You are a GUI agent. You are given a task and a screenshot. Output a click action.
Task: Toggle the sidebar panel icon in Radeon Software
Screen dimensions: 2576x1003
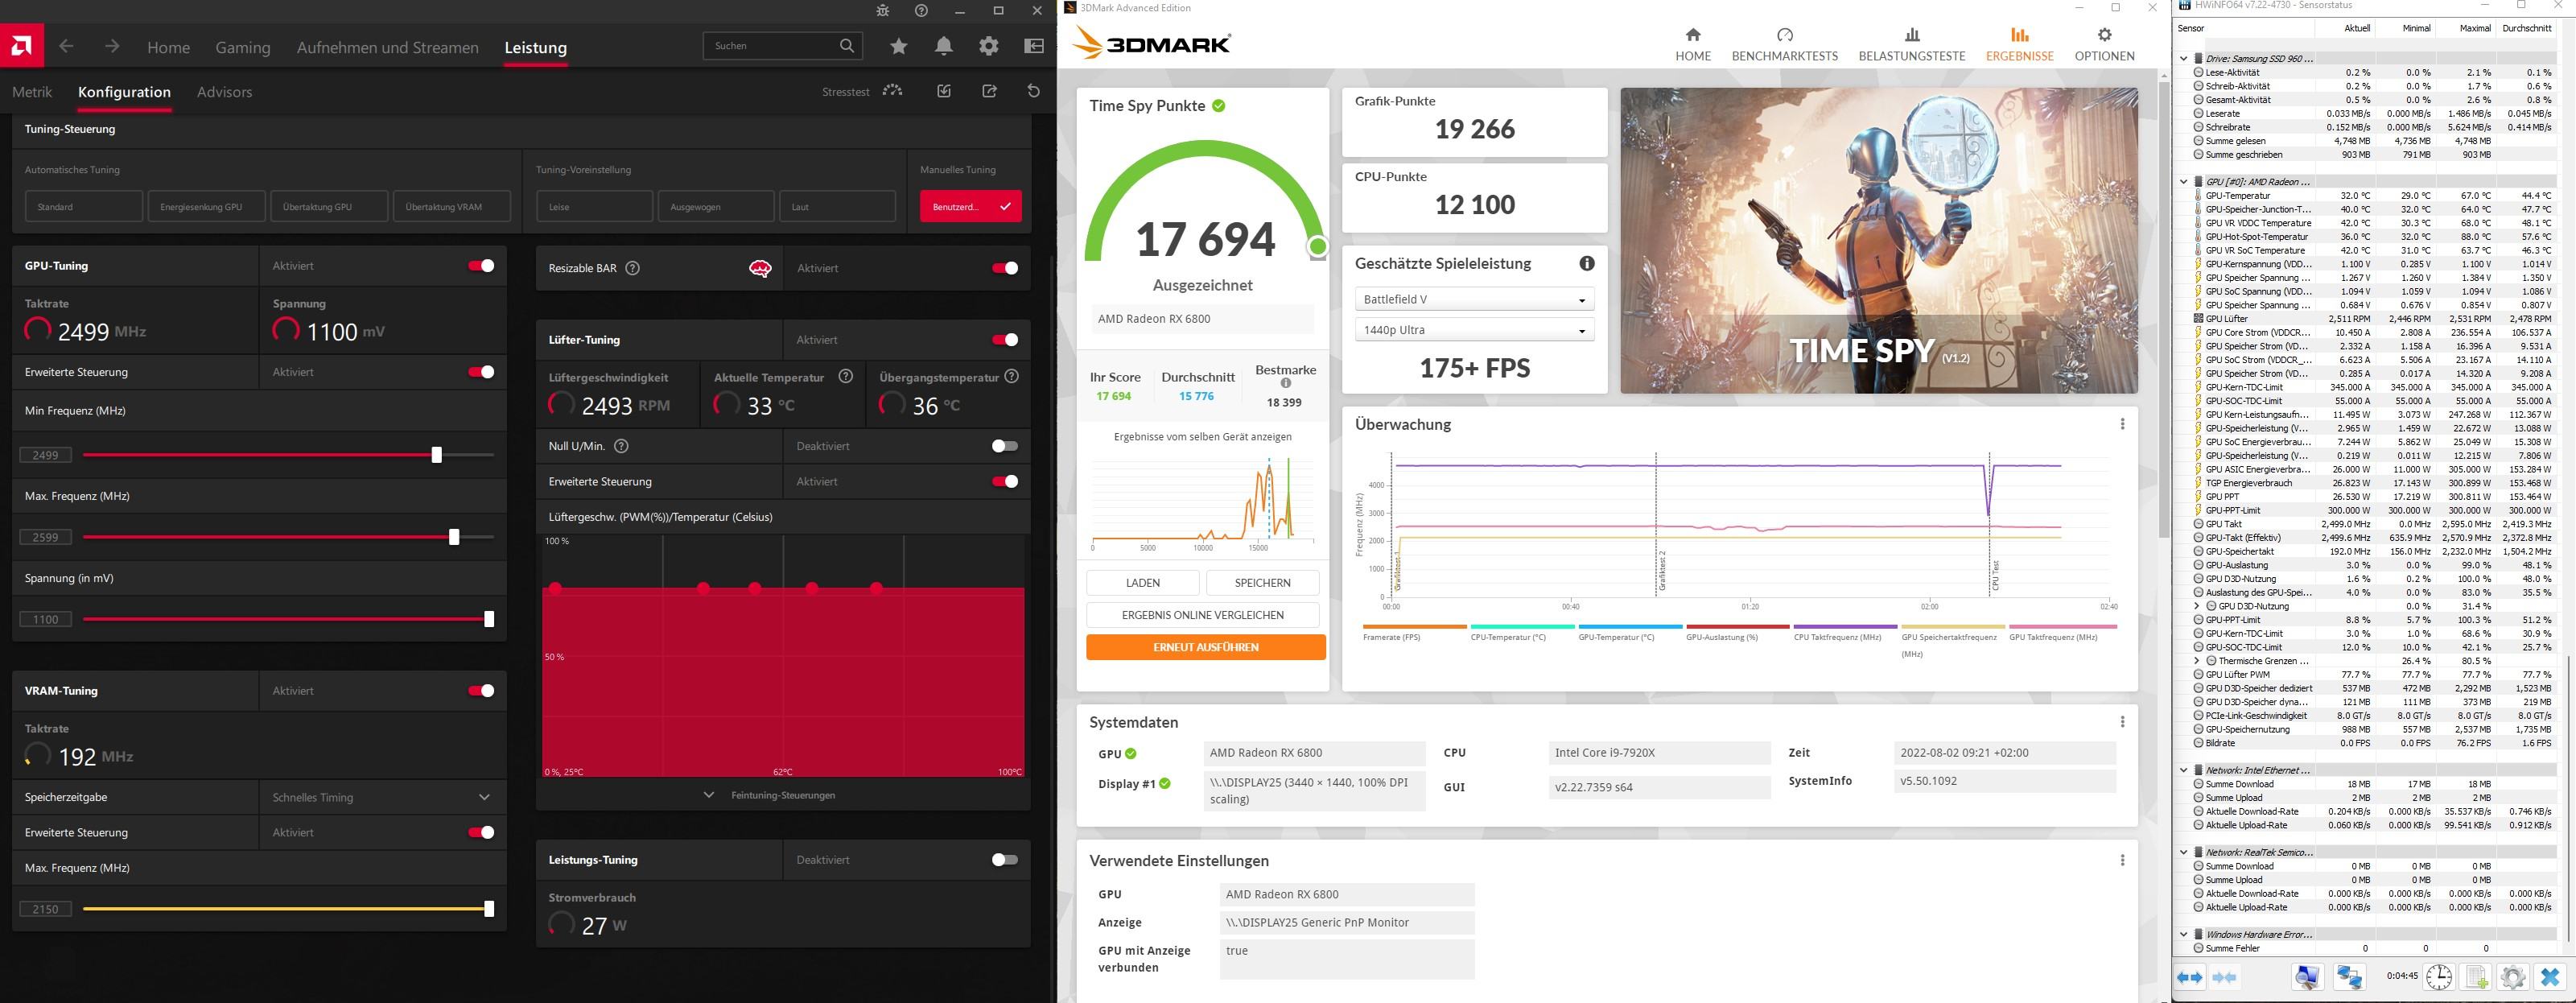pyautogui.click(x=1034, y=46)
